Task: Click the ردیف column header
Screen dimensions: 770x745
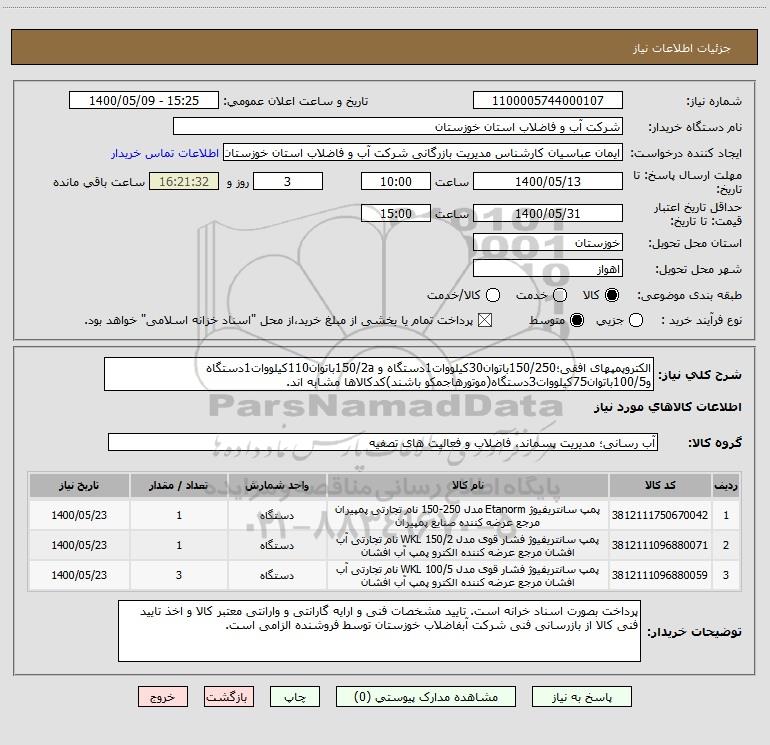Action: pos(726,485)
